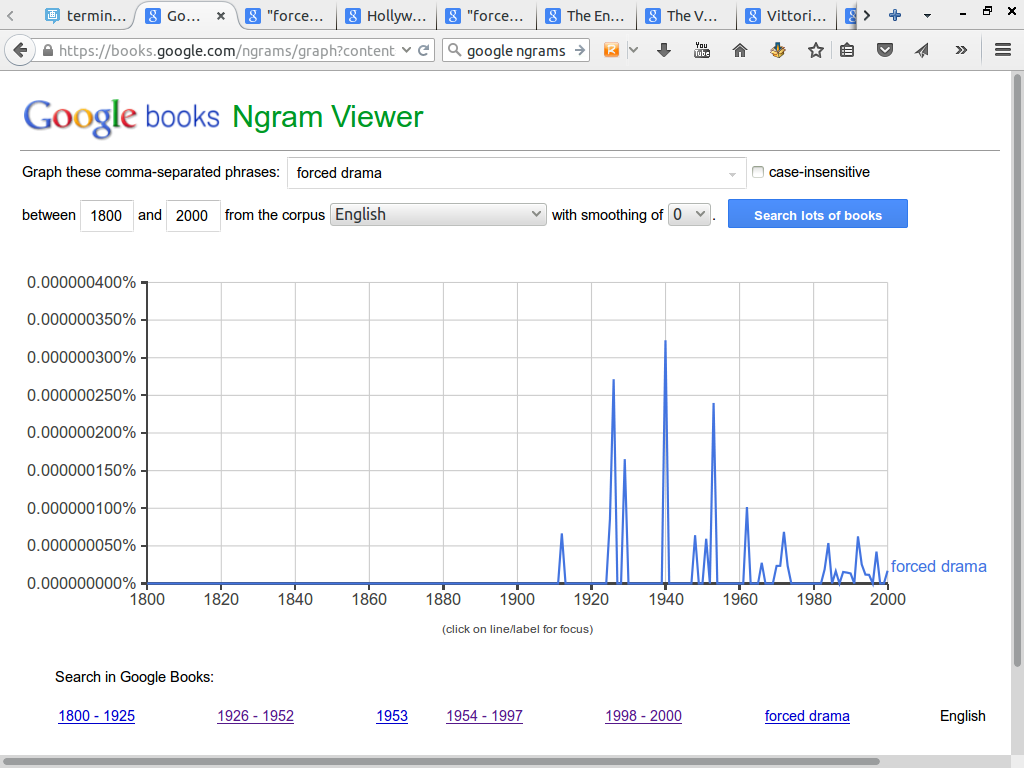Image resolution: width=1024 pixels, height=768 pixels.
Task: Open the 1998 - 2000 link
Action: tap(643, 716)
